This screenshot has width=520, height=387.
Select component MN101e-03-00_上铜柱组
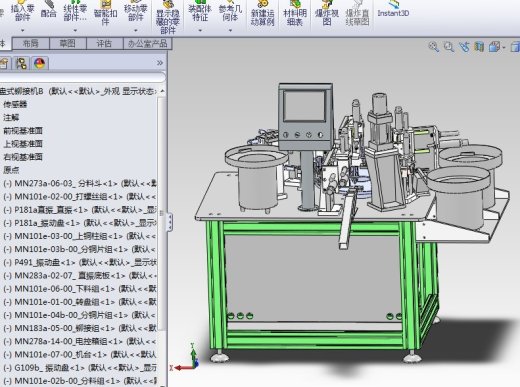pos(80,236)
